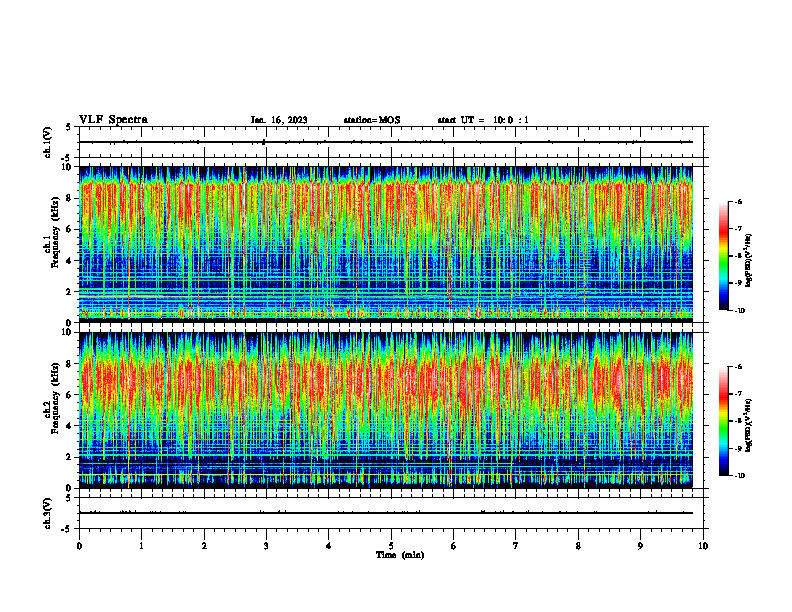Click the ch.1 spectrogram color bar

[x=723, y=256]
